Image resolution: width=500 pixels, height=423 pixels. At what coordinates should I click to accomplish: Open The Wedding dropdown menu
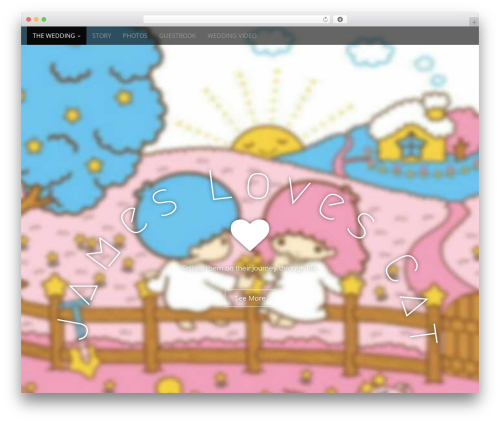(x=56, y=36)
